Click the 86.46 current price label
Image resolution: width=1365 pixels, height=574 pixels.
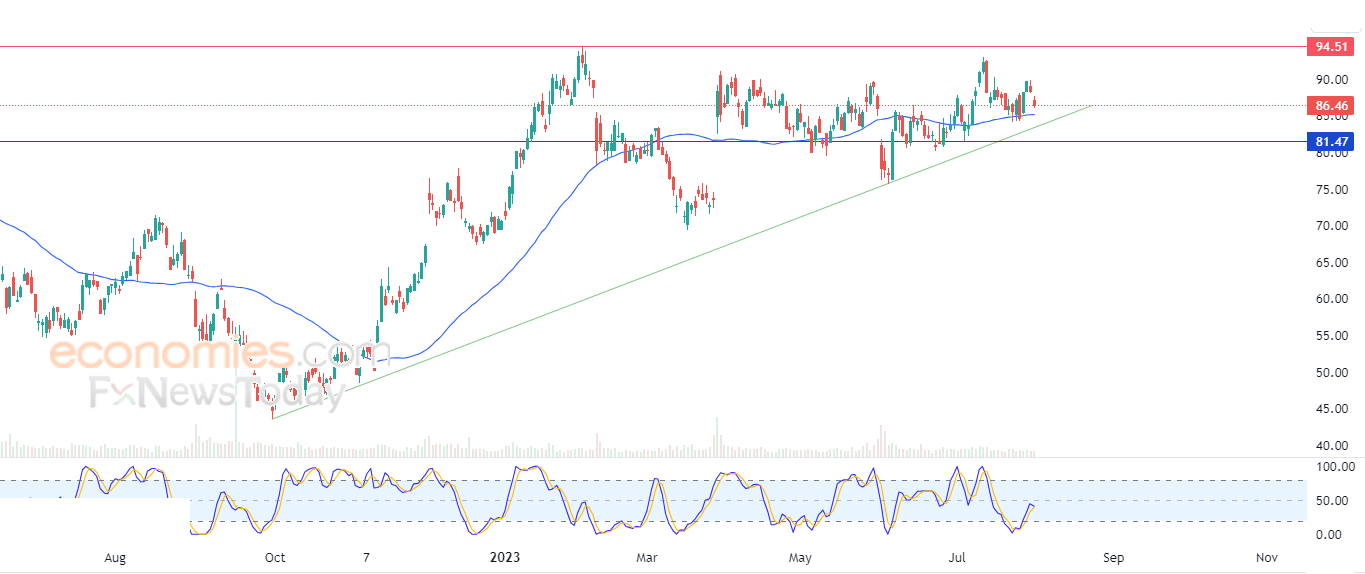1333,105
